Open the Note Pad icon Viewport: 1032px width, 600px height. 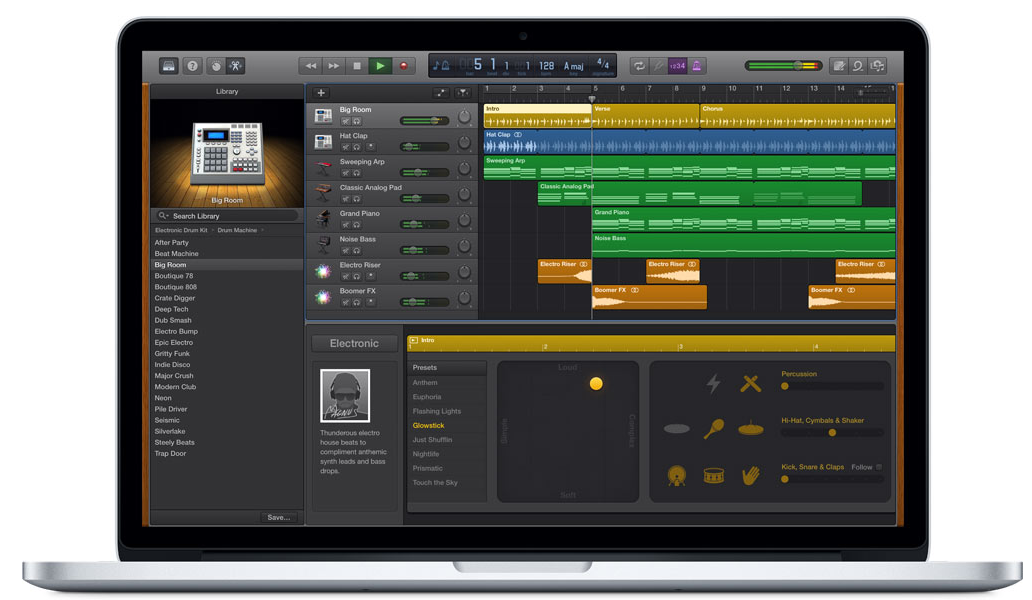pos(838,66)
